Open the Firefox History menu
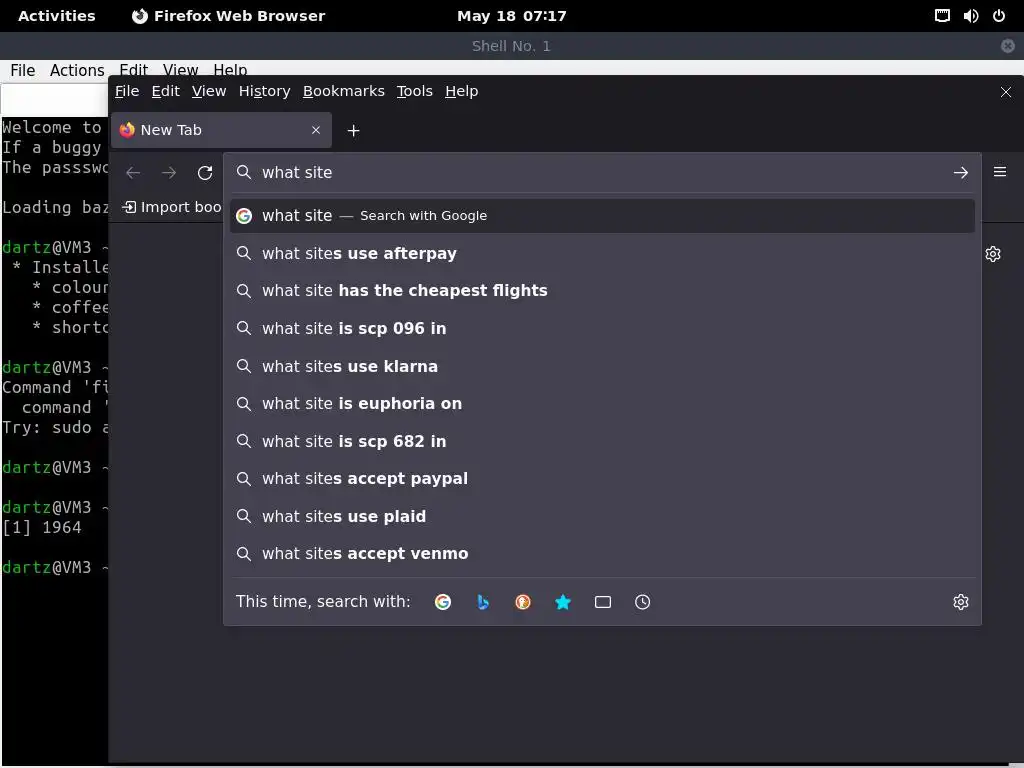This screenshot has height=768, width=1024. (264, 91)
